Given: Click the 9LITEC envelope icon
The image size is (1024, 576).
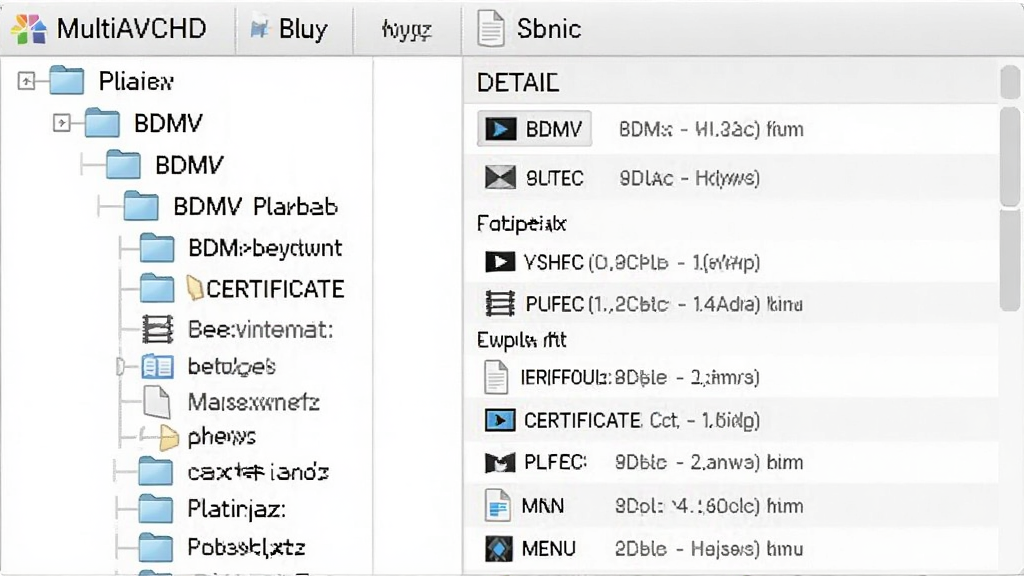Looking at the screenshot, I should (500, 178).
